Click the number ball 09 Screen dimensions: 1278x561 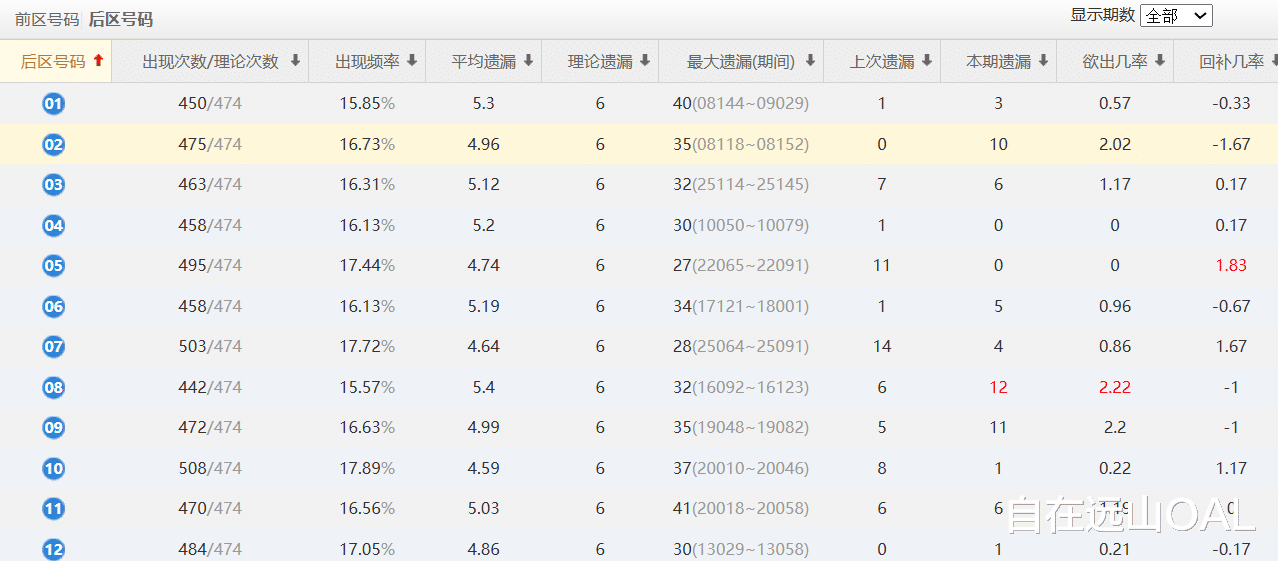[x=54, y=428]
